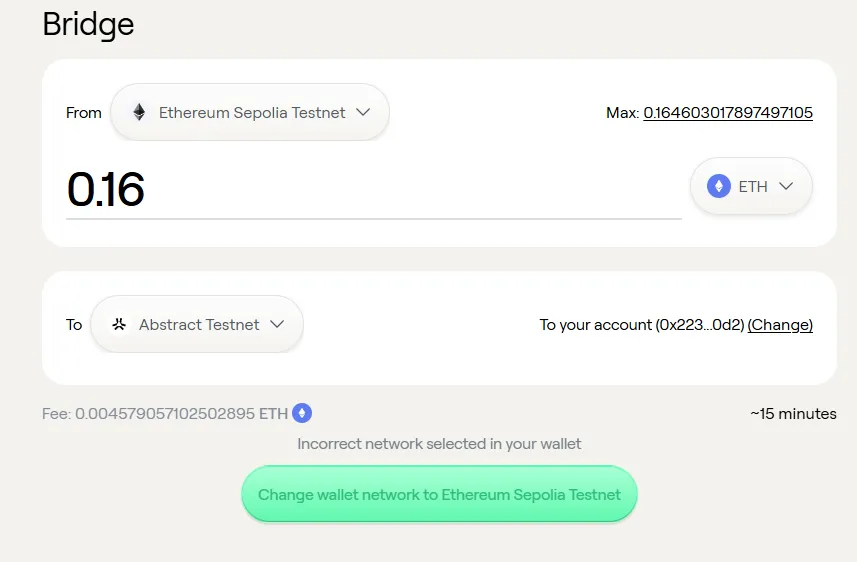Image resolution: width=857 pixels, height=562 pixels.
Task: Use the max balance 0.164603017897497105 link
Action: tap(727, 113)
